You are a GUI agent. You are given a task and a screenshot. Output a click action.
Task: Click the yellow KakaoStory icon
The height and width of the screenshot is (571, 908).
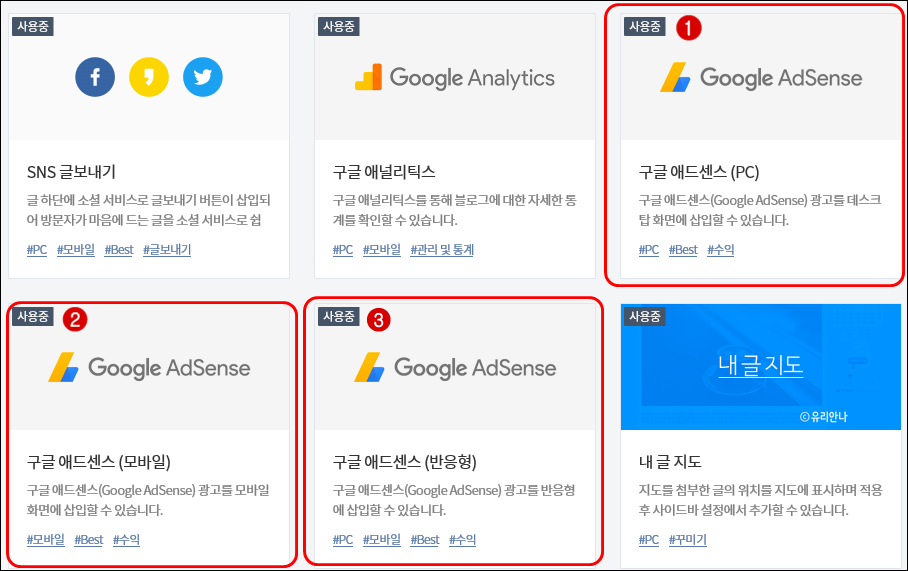pos(149,77)
